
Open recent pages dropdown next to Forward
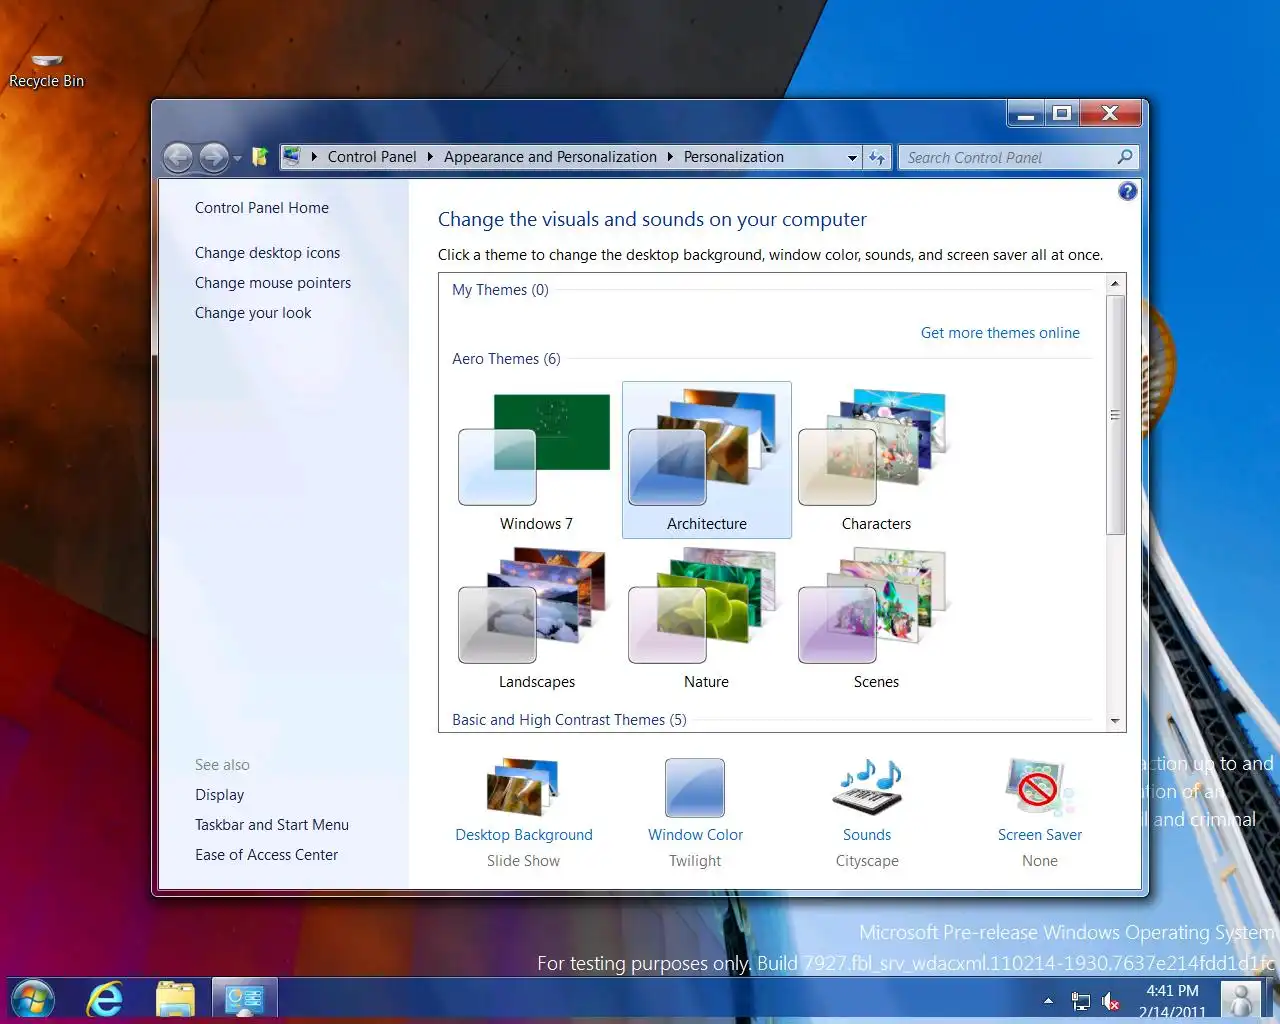(x=237, y=158)
